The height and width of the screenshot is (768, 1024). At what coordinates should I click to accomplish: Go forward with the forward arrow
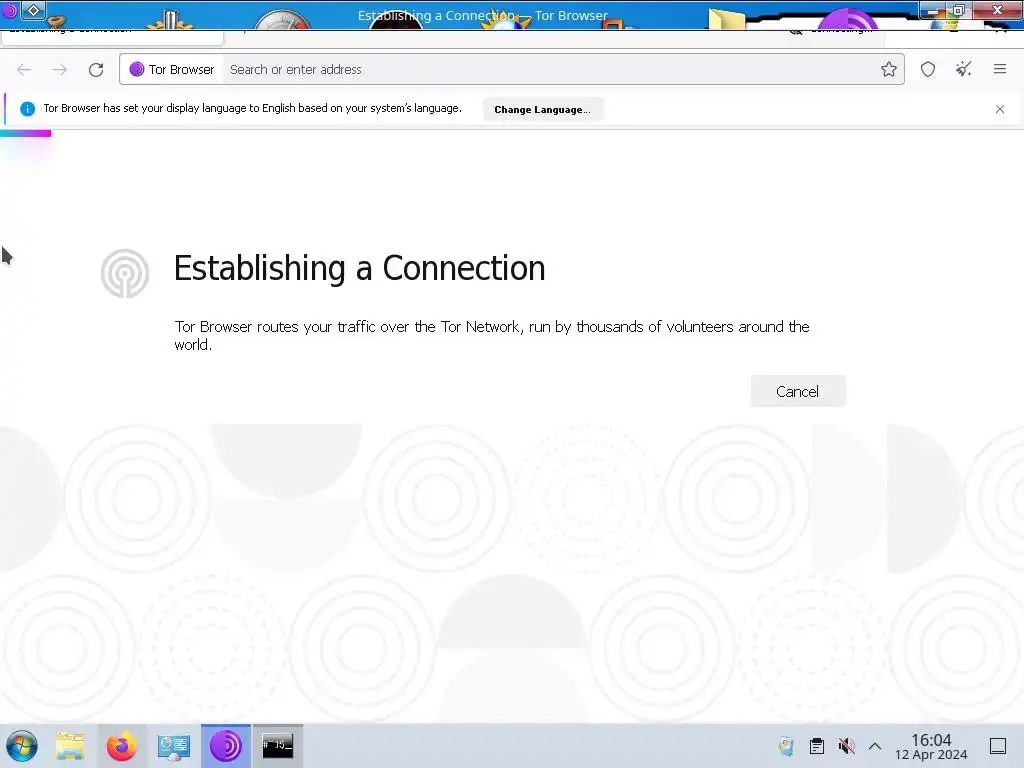tap(59, 69)
